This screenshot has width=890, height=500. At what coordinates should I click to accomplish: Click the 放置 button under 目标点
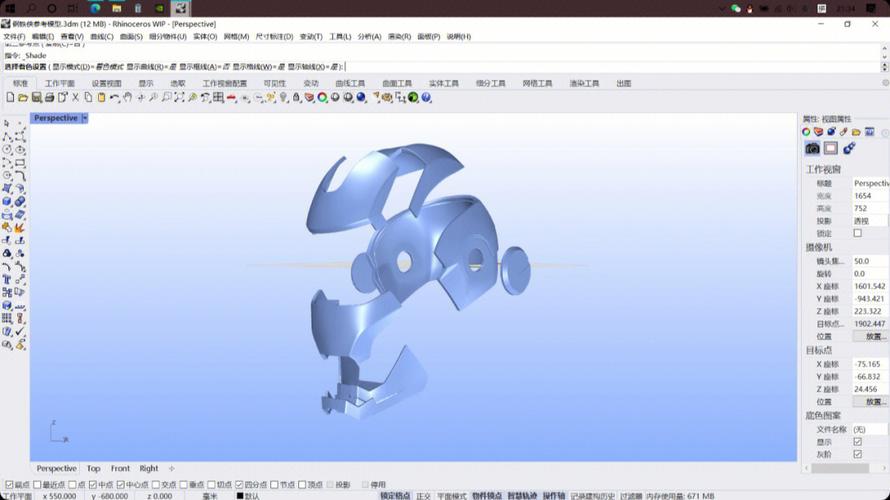click(x=872, y=401)
